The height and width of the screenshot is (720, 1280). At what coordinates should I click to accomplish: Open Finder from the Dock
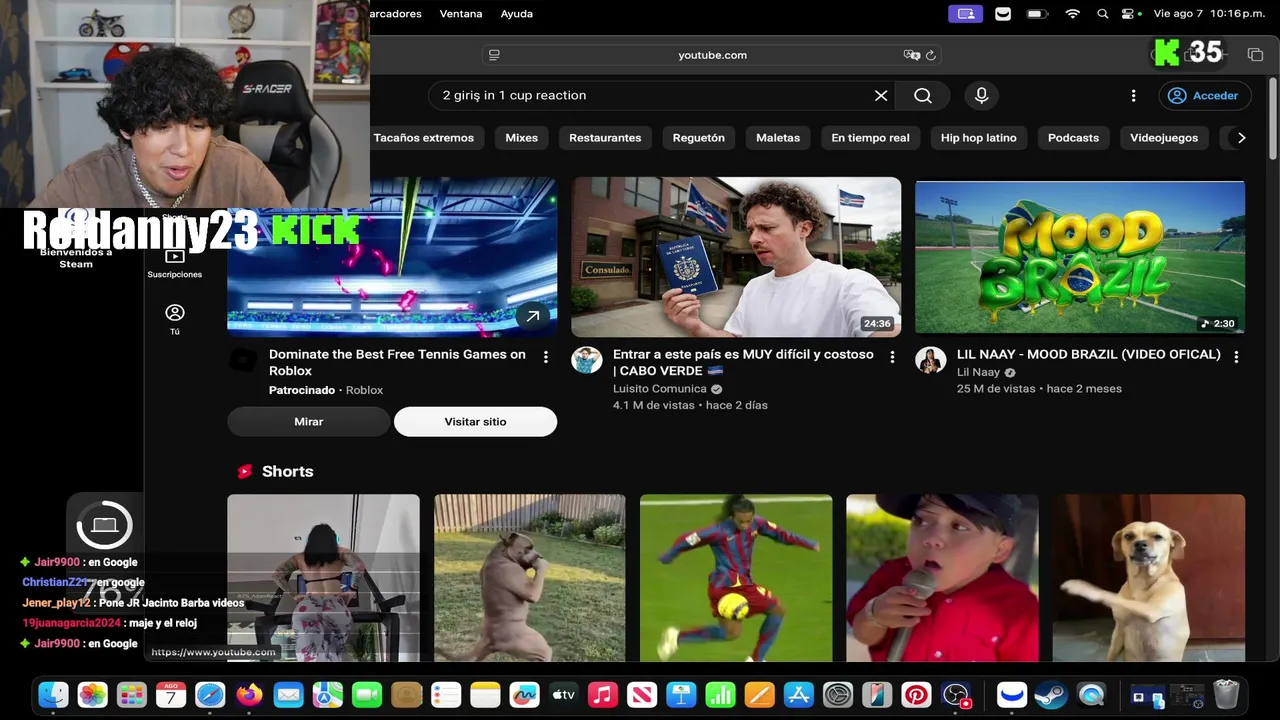coord(53,694)
